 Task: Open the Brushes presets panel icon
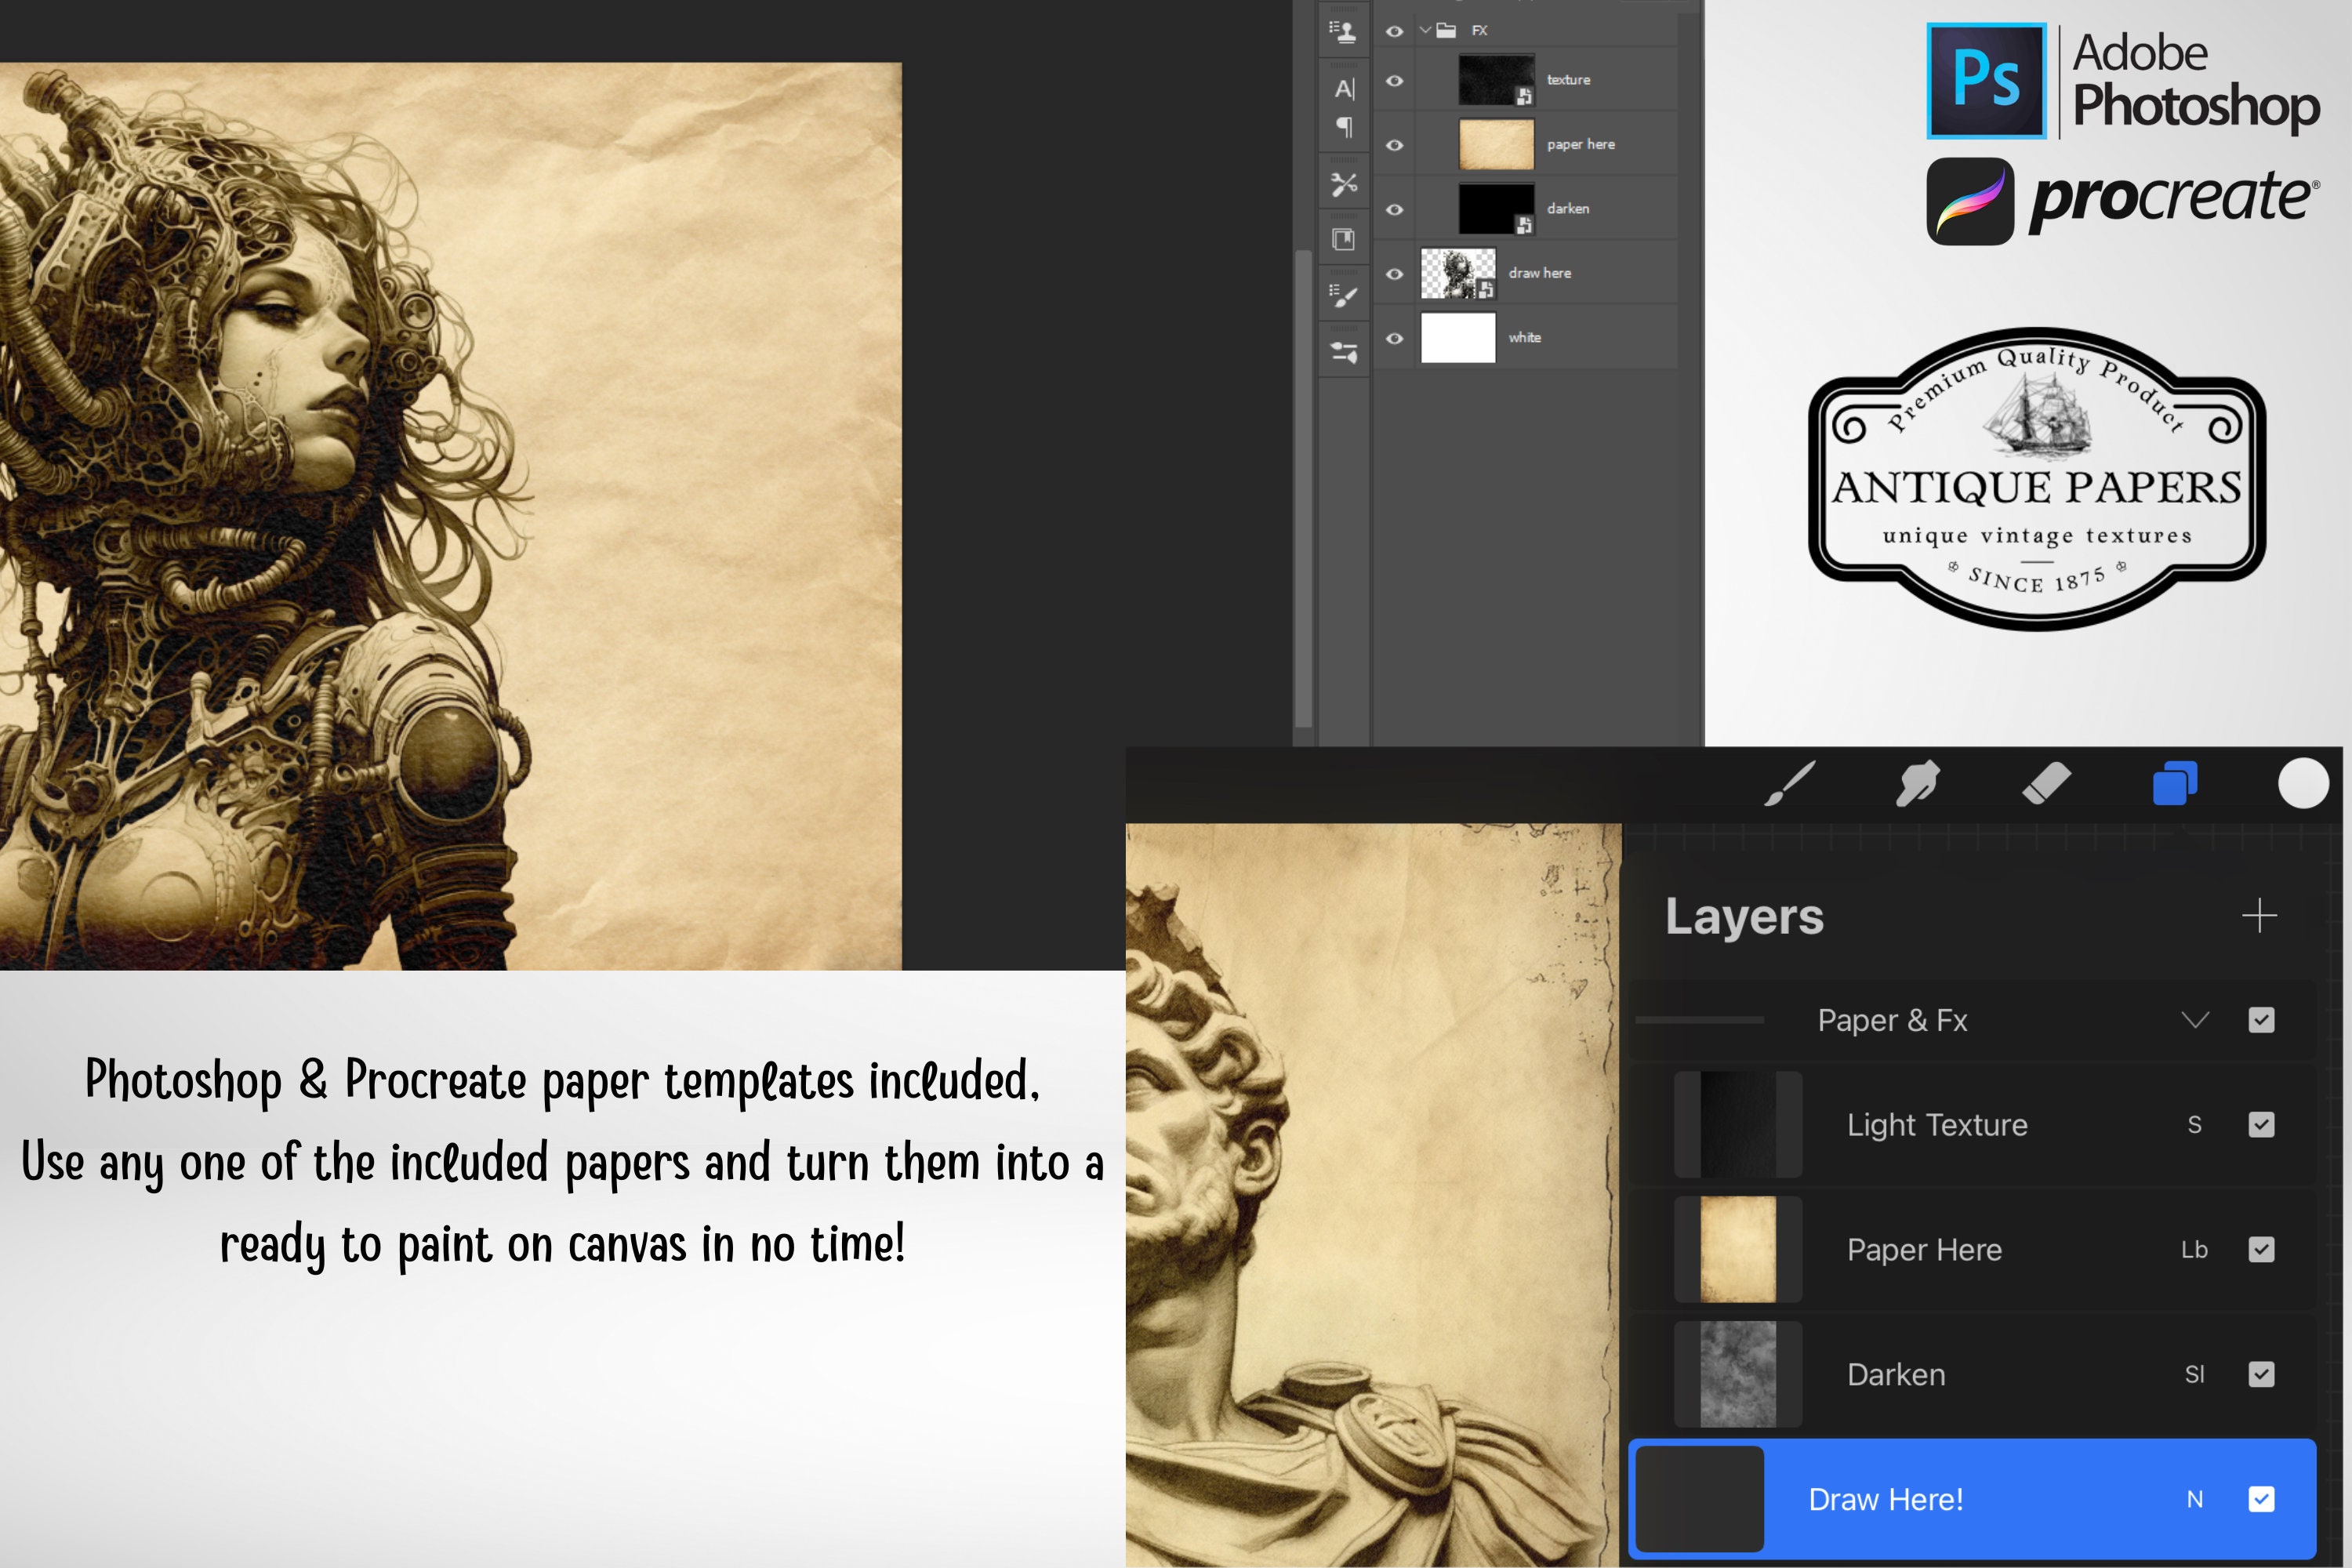pos(1344,352)
